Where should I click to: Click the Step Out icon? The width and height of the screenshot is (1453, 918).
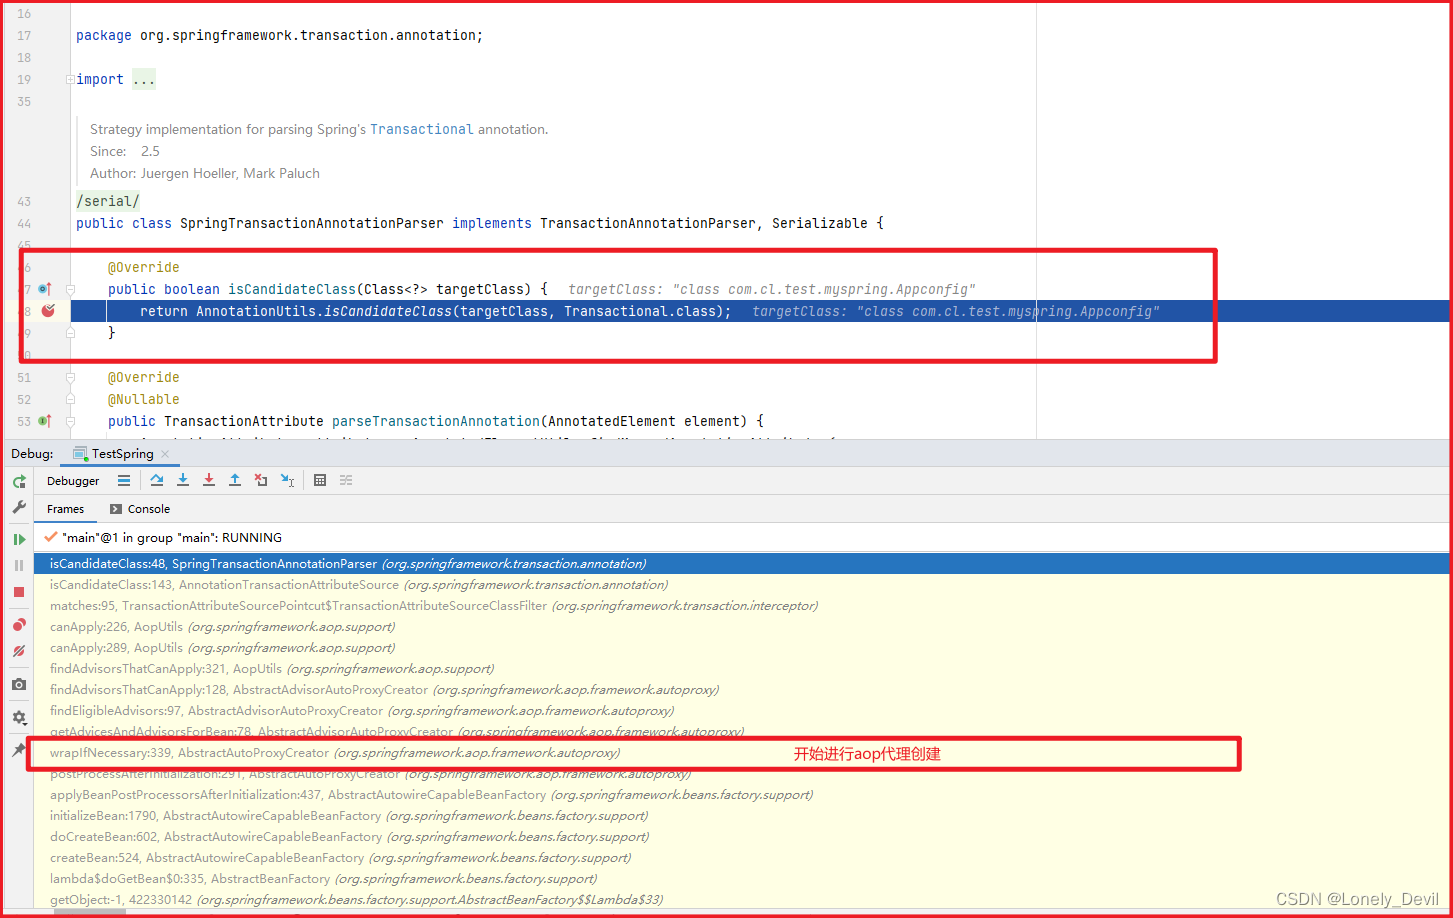tap(235, 481)
